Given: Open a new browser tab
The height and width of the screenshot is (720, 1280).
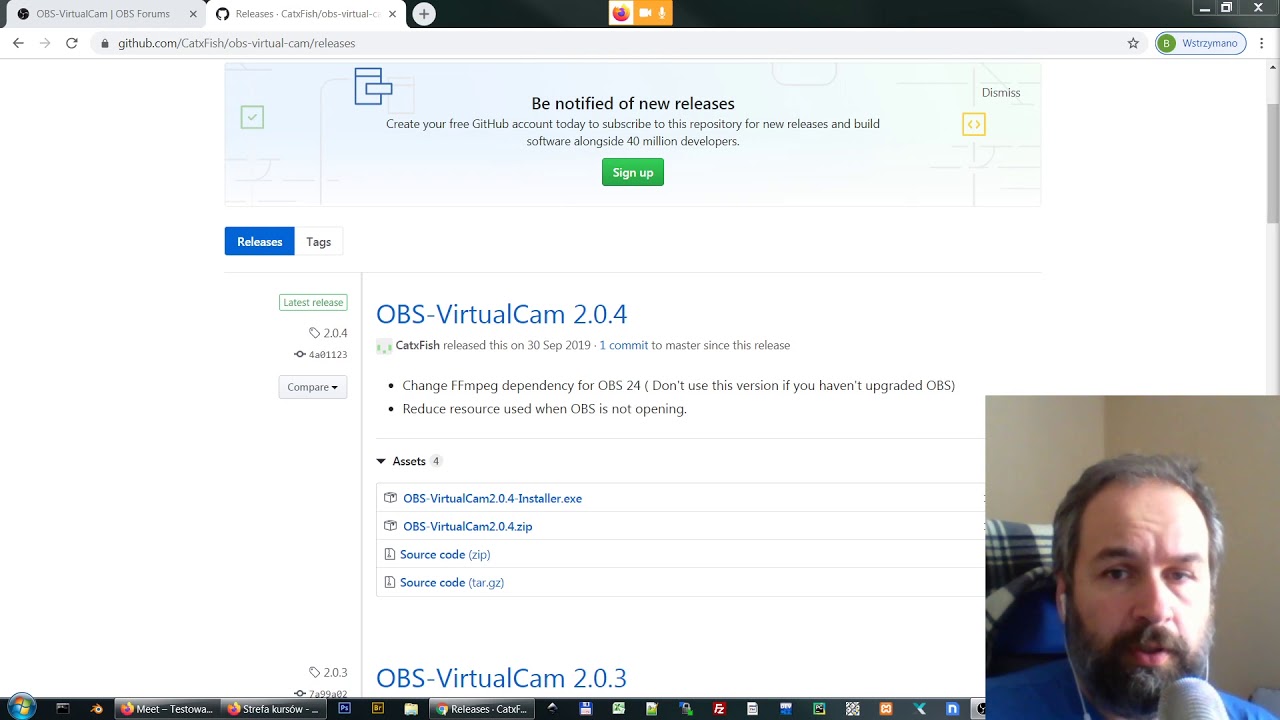Looking at the screenshot, I should (x=424, y=14).
